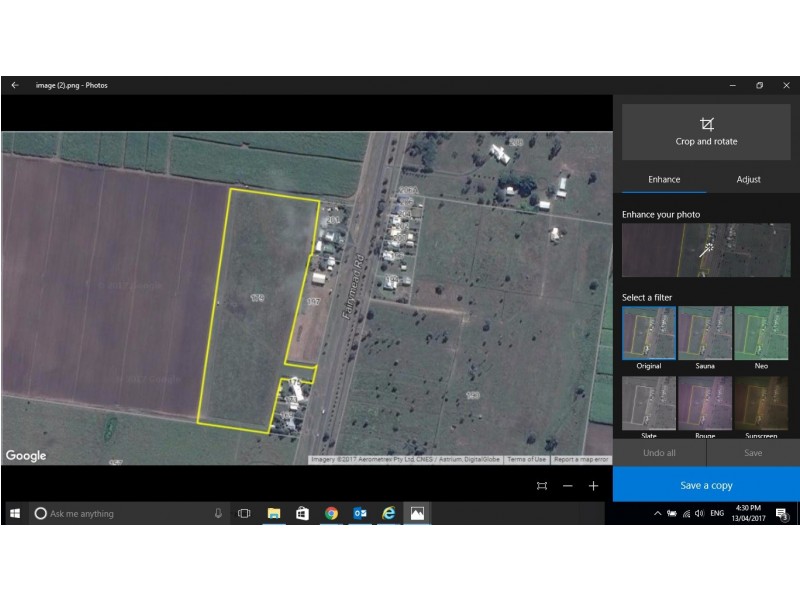Zoom in with the plus icon
The width and height of the screenshot is (800, 600).
point(593,486)
